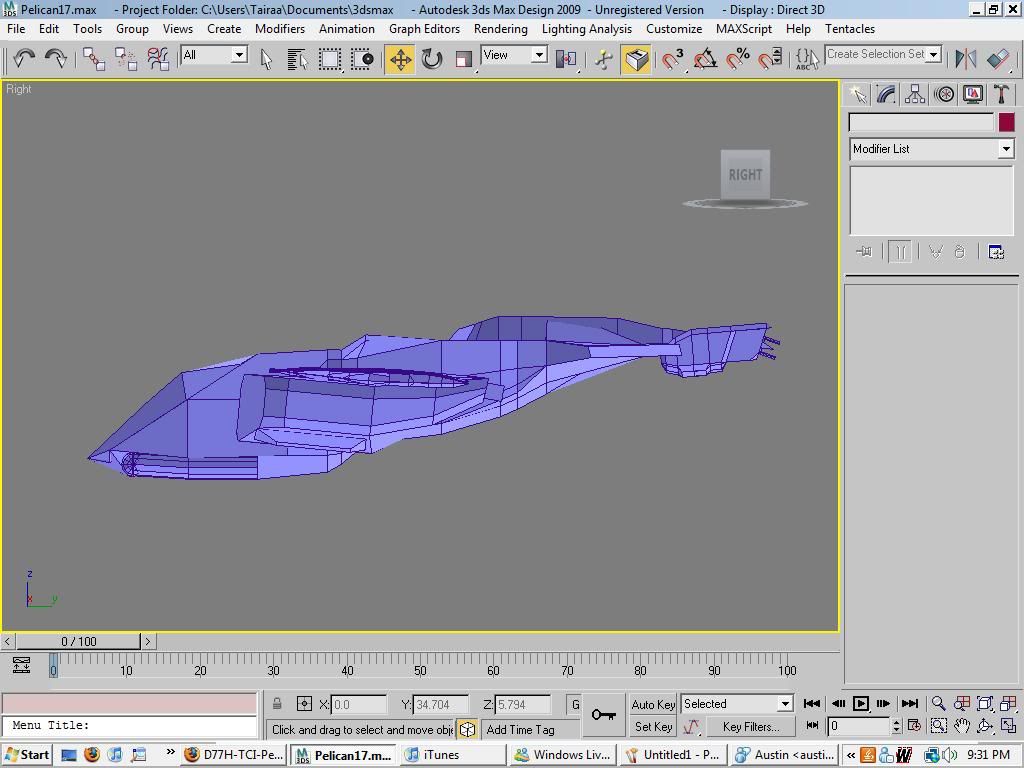Select the Orbit viewport tool
Viewport: 1024px width, 768px height.
[x=985, y=726]
